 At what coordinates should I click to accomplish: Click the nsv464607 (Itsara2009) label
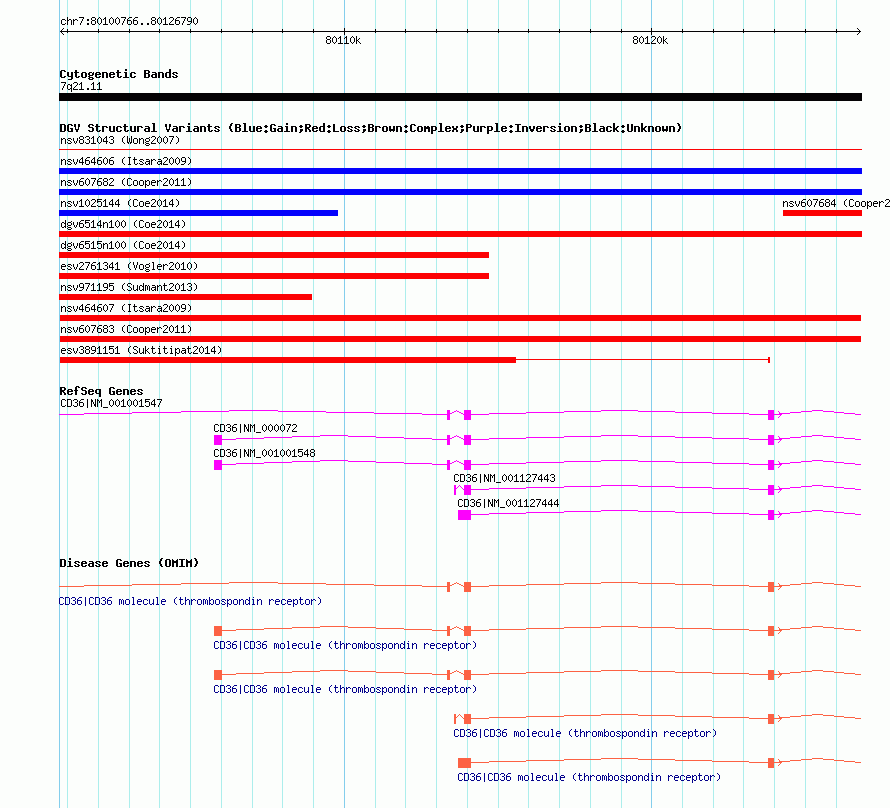[x=126, y=308]
